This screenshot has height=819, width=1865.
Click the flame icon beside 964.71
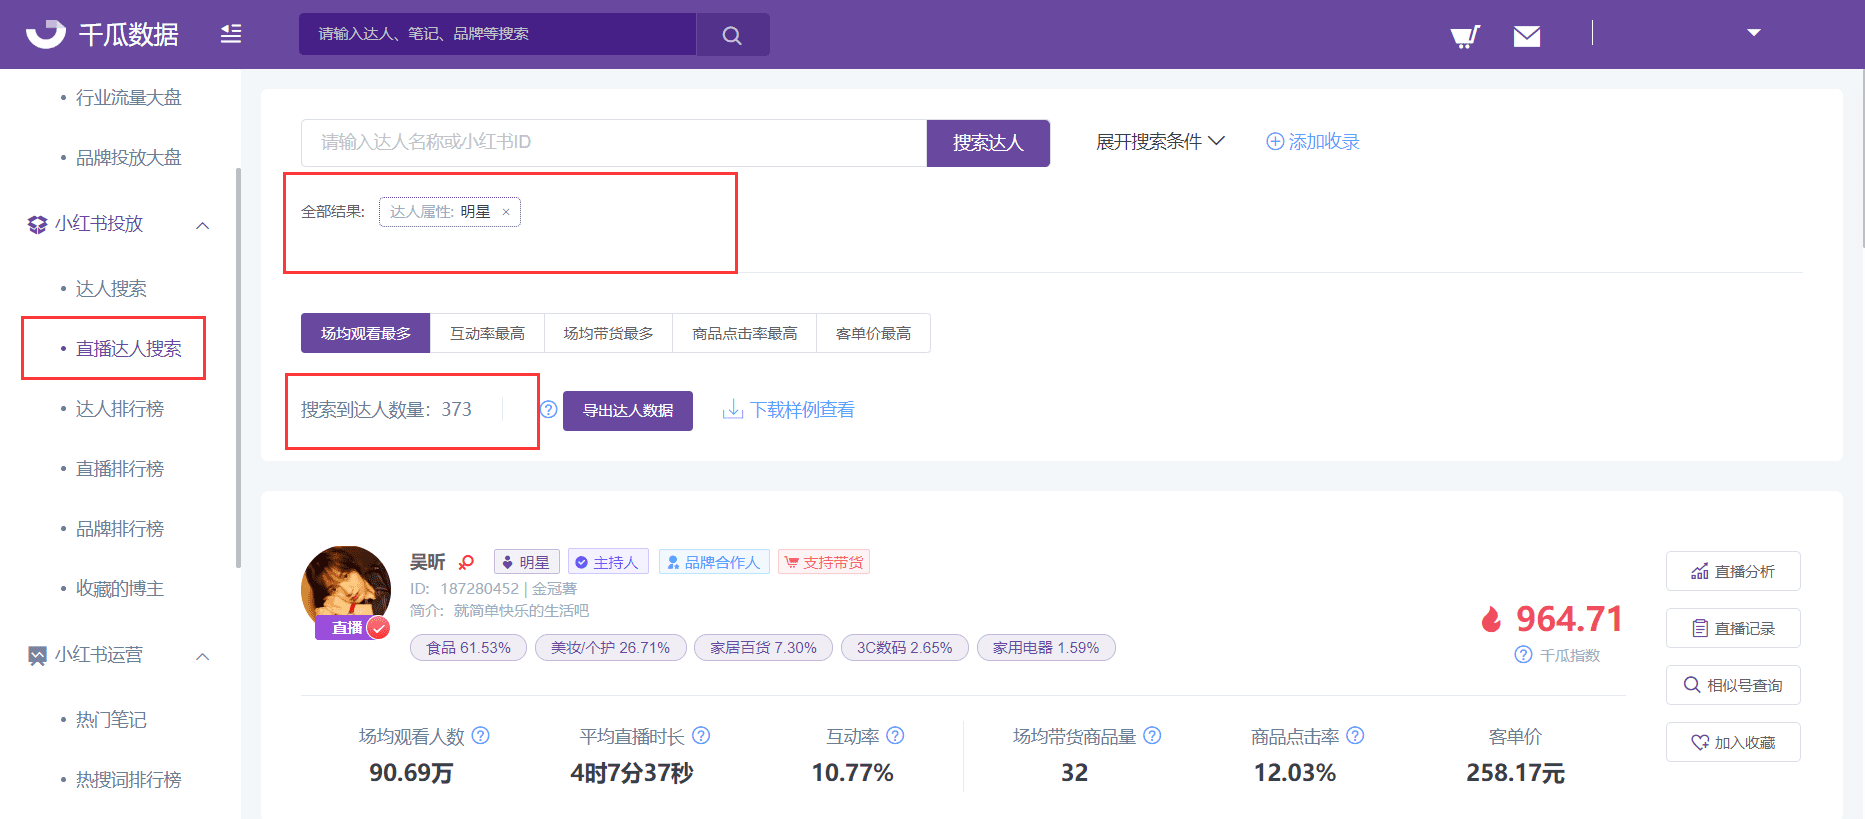(x=1492, y=620)
